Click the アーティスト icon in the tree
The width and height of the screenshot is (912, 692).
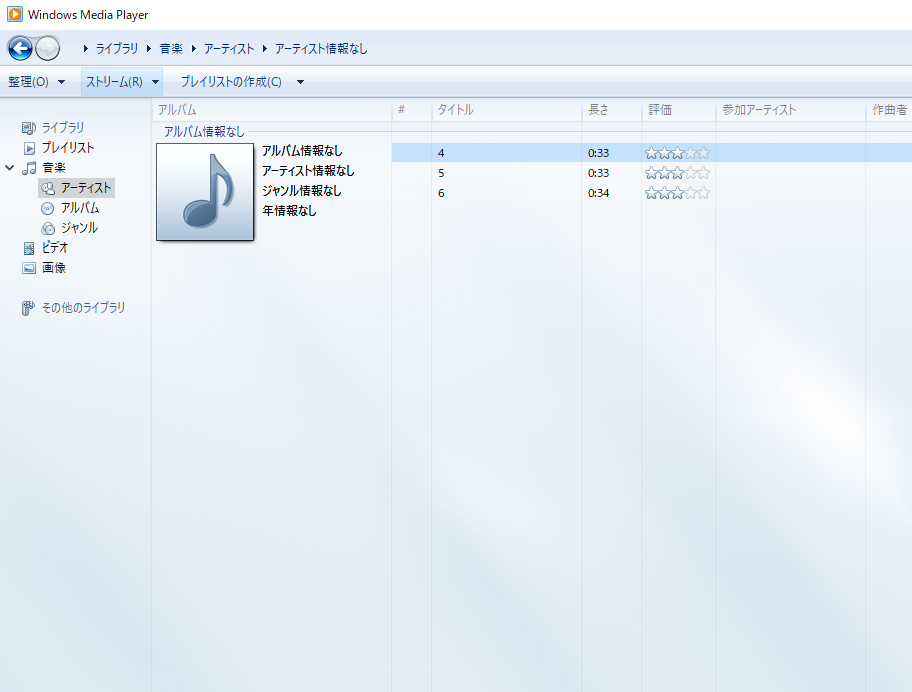click(48, 188)
